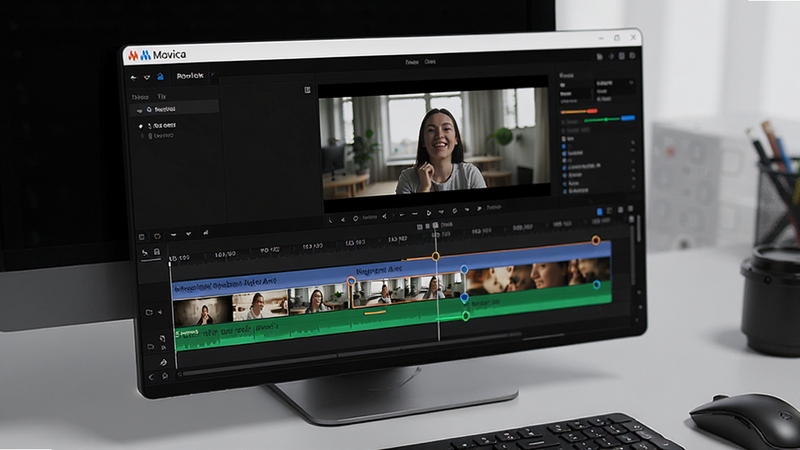The image size is (800, 450).
Task: Click last icon in top-right header group
Action: coord(632,55)
